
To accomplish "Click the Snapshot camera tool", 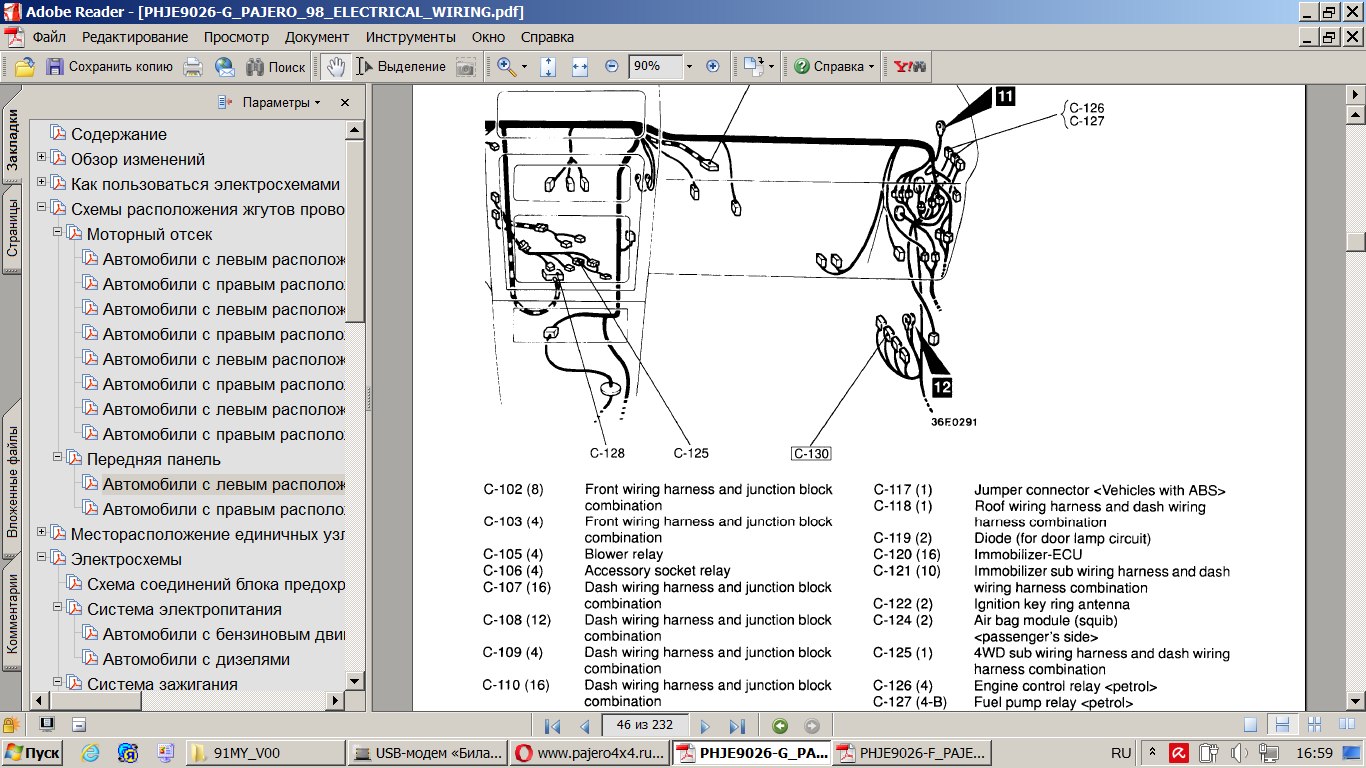I will pyautogui.click(x=466, y=66).
